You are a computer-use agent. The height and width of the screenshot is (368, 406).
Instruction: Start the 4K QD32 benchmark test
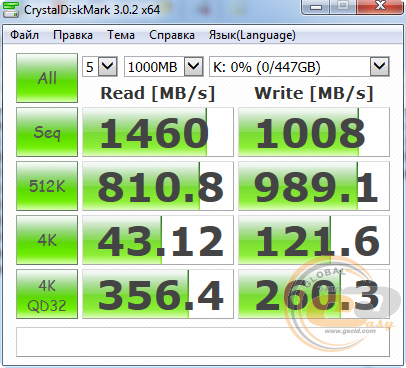[x=47, y=294]
